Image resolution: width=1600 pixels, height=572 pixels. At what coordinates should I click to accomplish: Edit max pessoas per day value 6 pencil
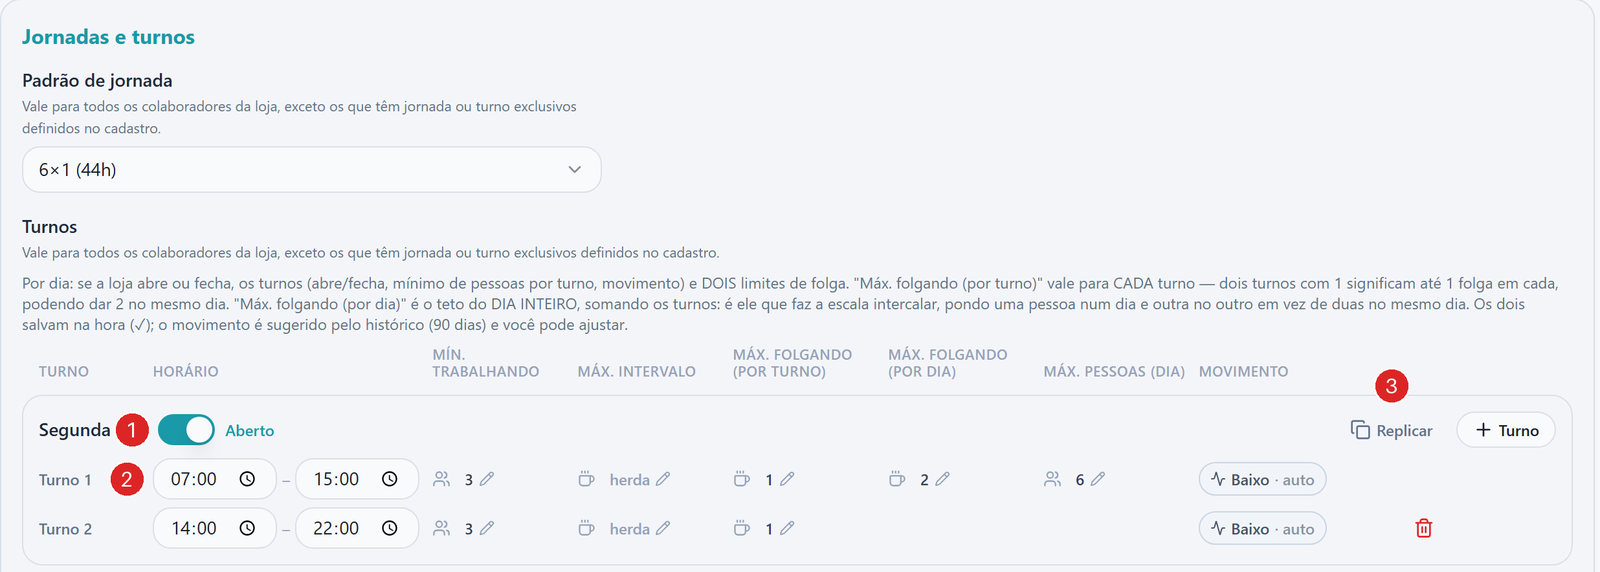1098,479
